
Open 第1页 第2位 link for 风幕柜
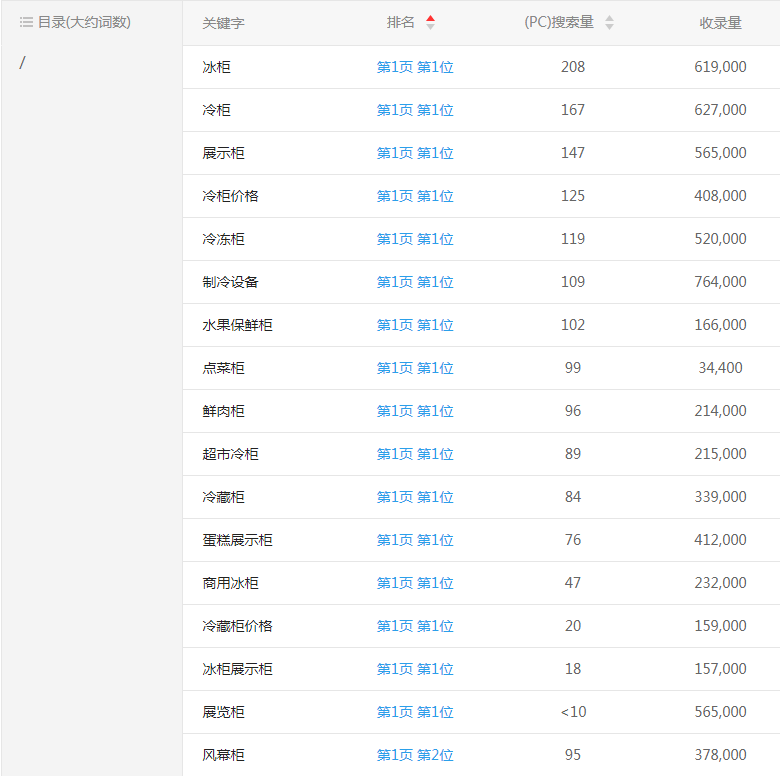click(415, 755)
